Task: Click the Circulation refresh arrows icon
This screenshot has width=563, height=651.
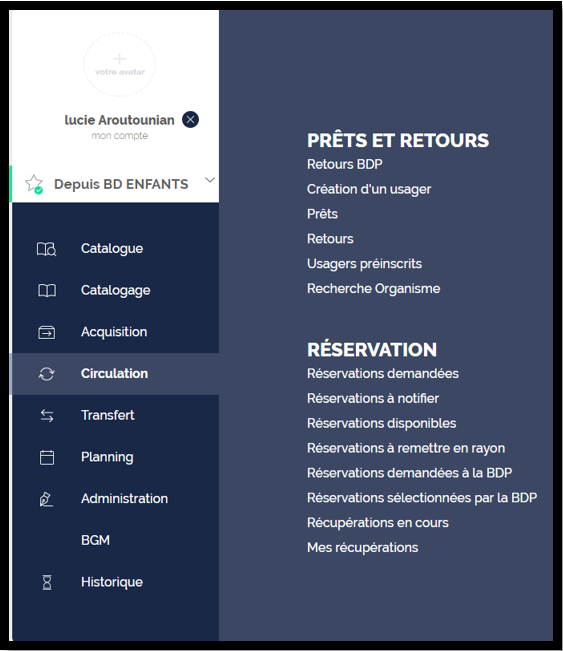Action: pos(47,374)
